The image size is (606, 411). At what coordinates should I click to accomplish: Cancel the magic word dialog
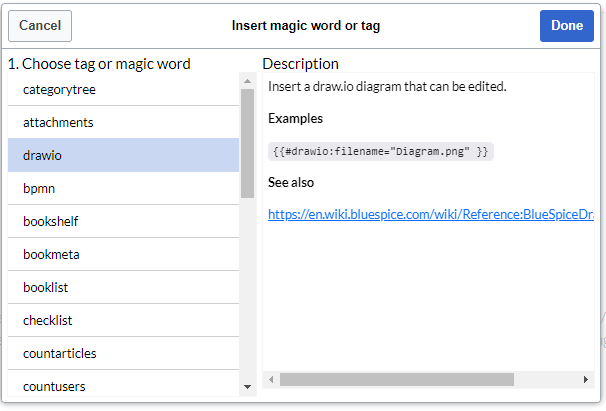coord(40,26)
